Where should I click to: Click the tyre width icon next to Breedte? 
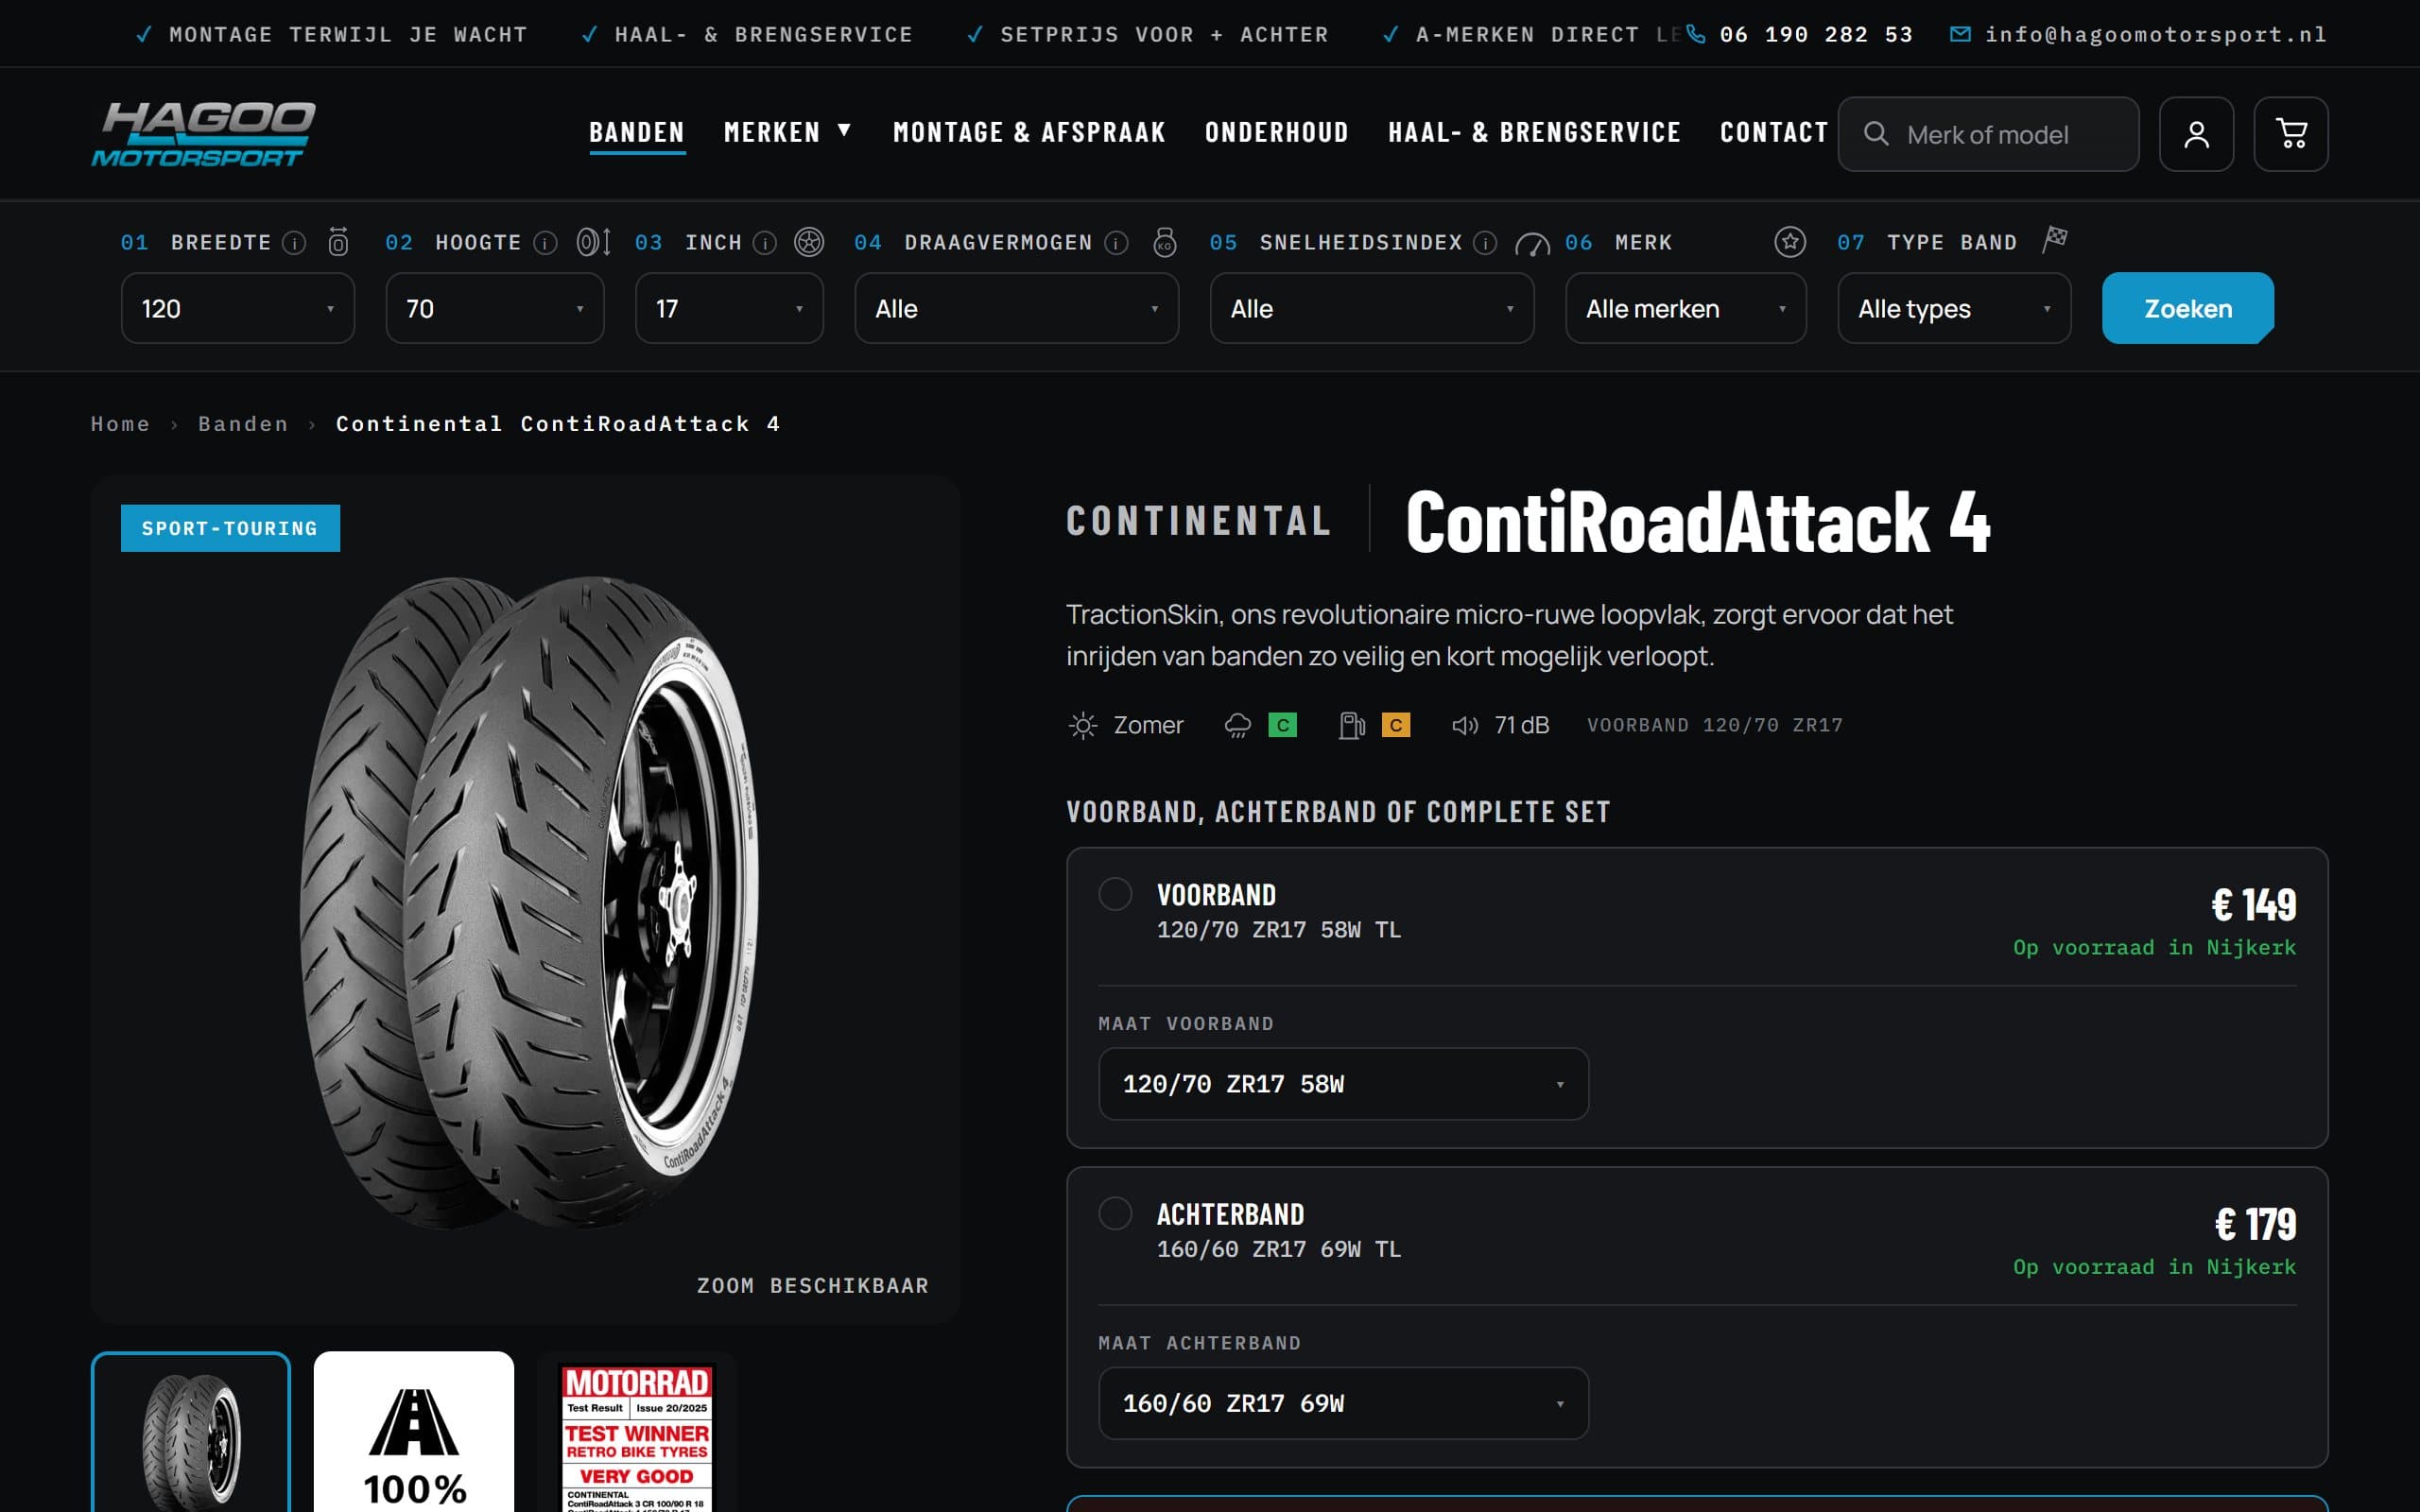pos(339,242)
